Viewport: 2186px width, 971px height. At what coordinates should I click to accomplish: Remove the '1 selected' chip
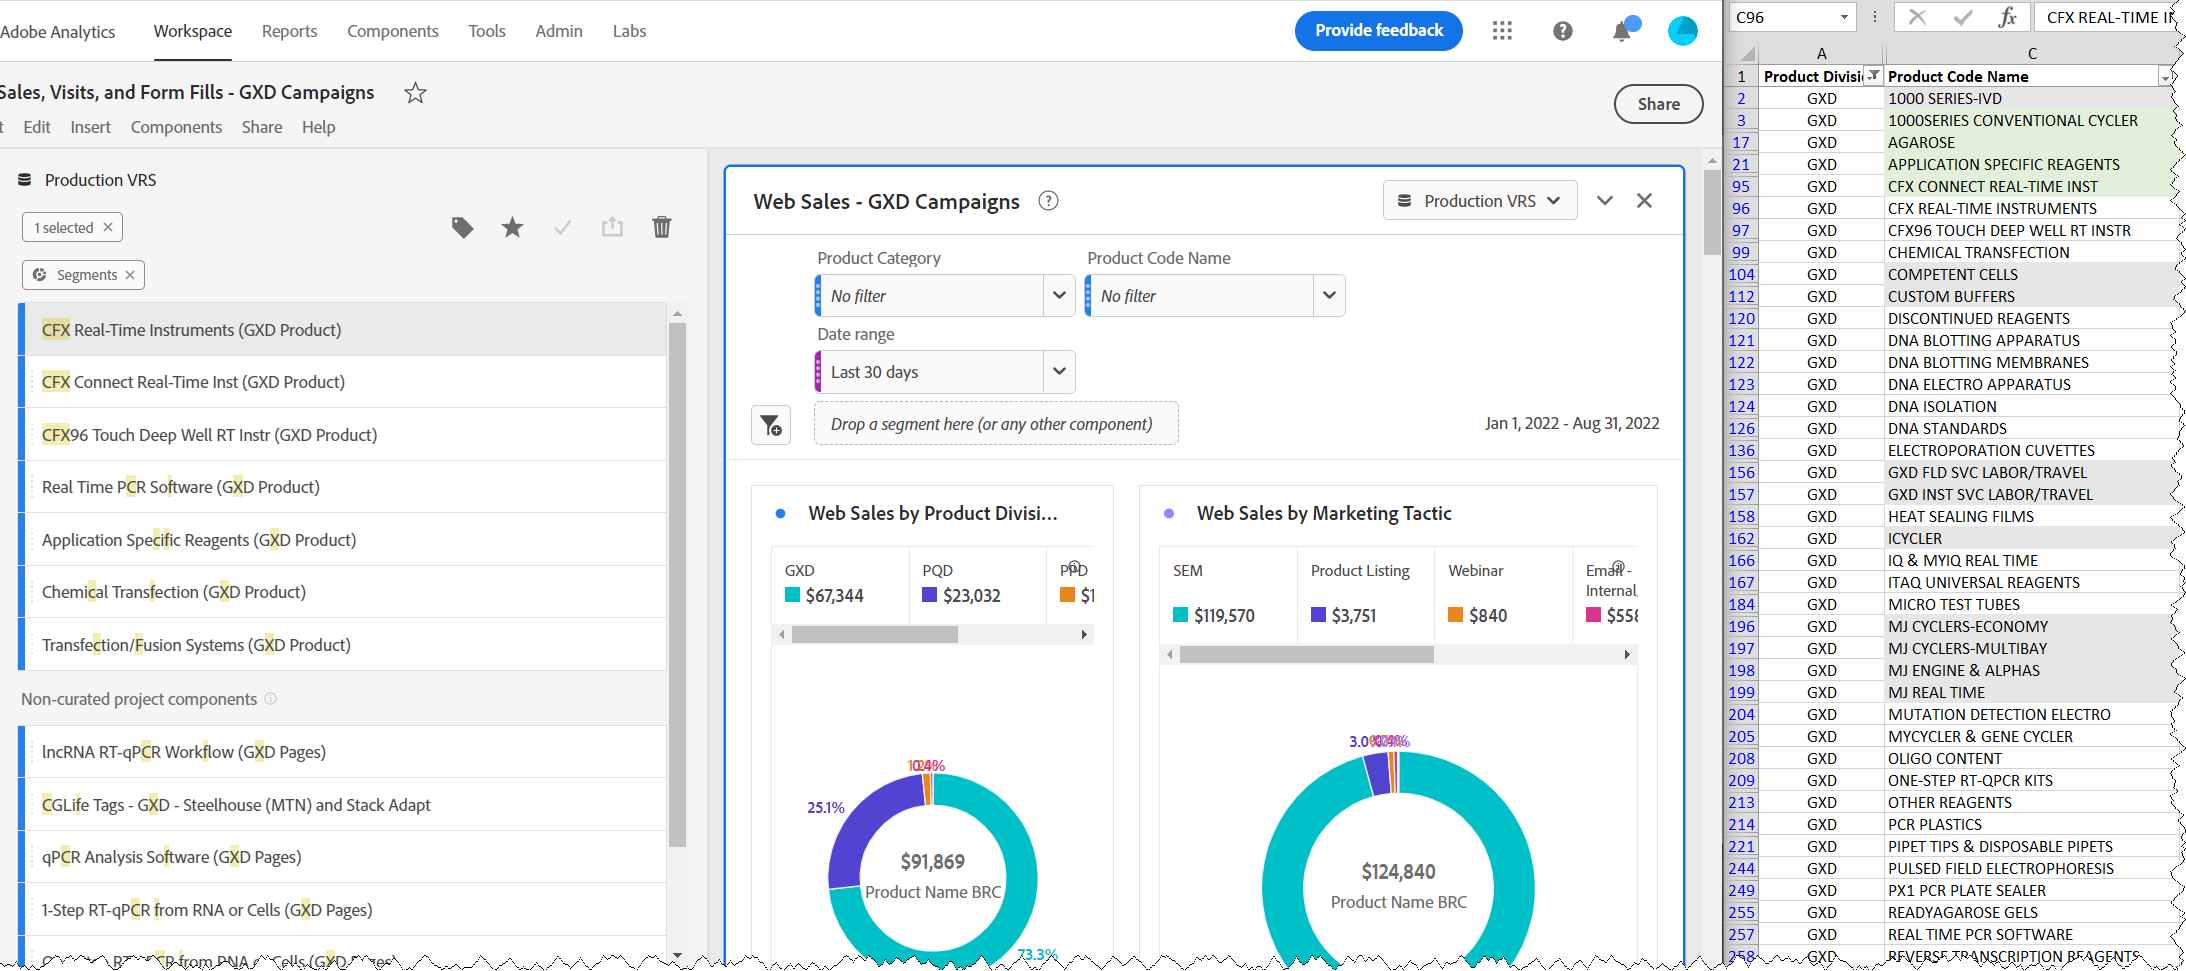[x=108, y=228]
